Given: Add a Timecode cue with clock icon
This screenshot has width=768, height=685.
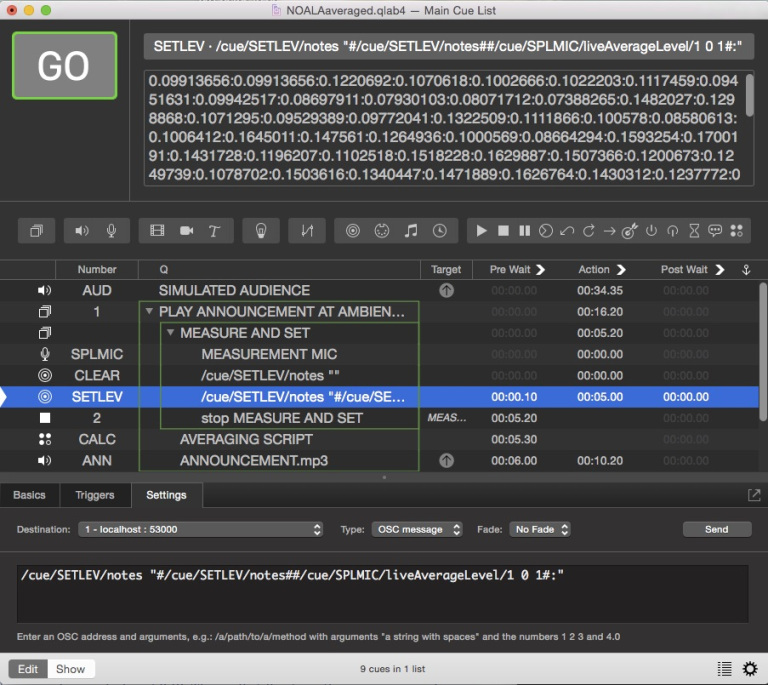Looking at the screenshot, I should pyautogui.click(x=439, y=231).
